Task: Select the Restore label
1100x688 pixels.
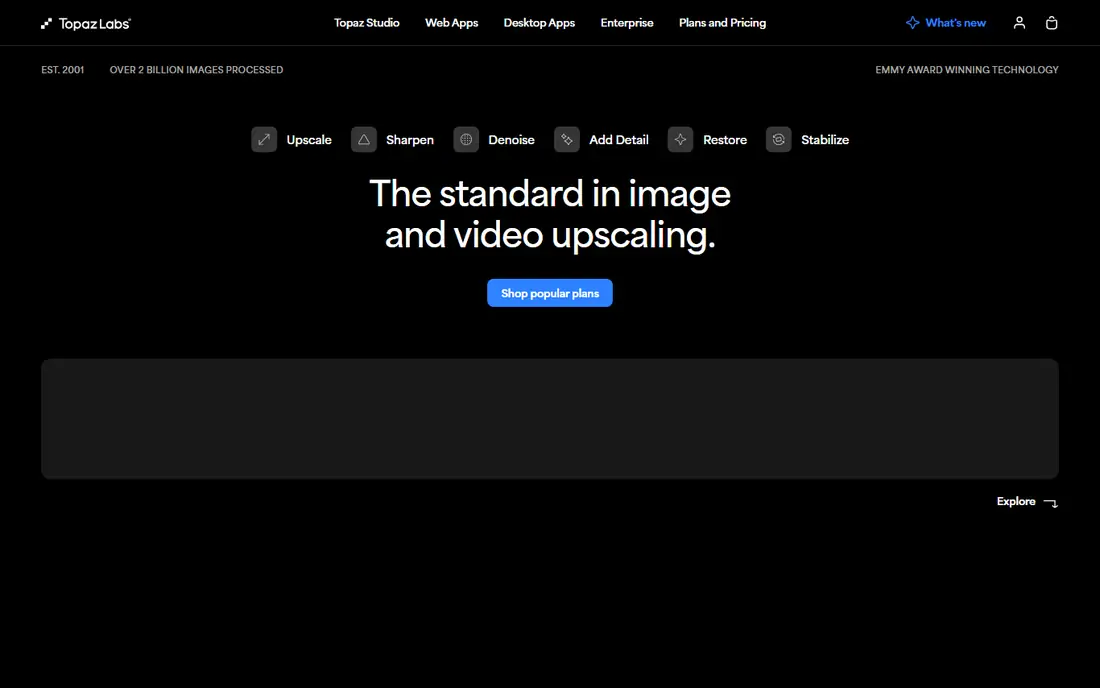Action: pos(725,140)
